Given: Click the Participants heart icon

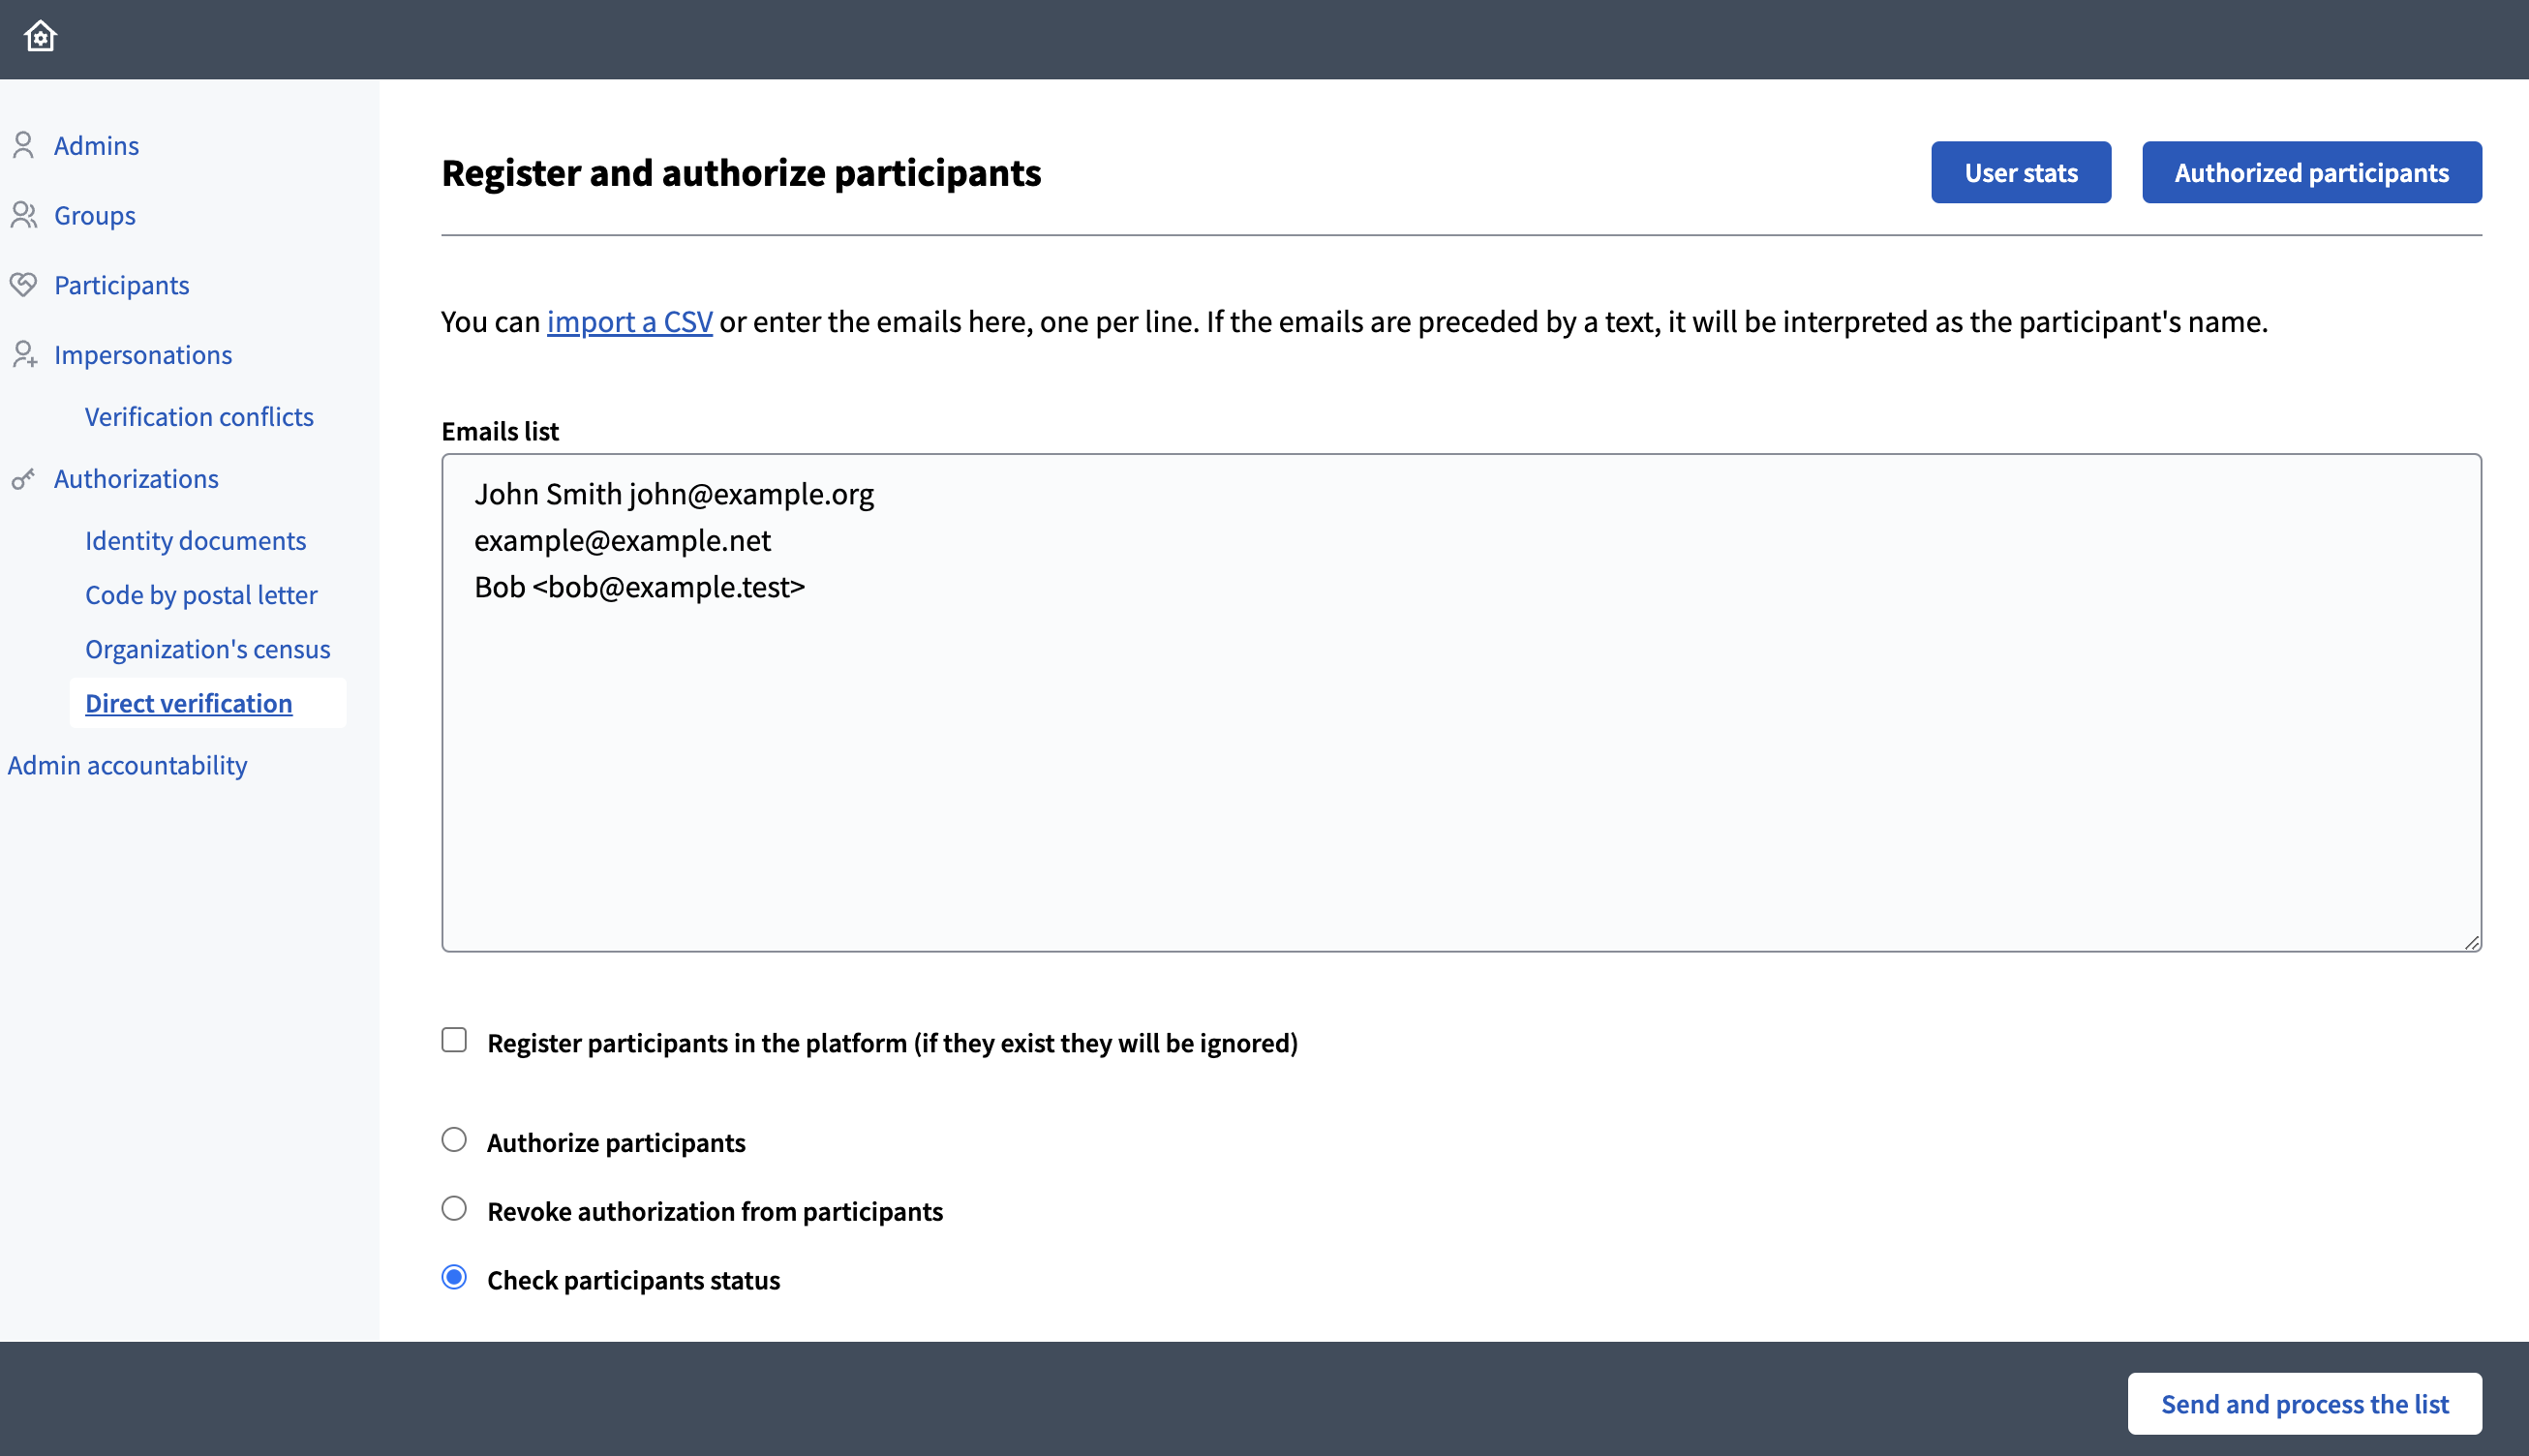Looking at the screenshot, I should 24,285.
